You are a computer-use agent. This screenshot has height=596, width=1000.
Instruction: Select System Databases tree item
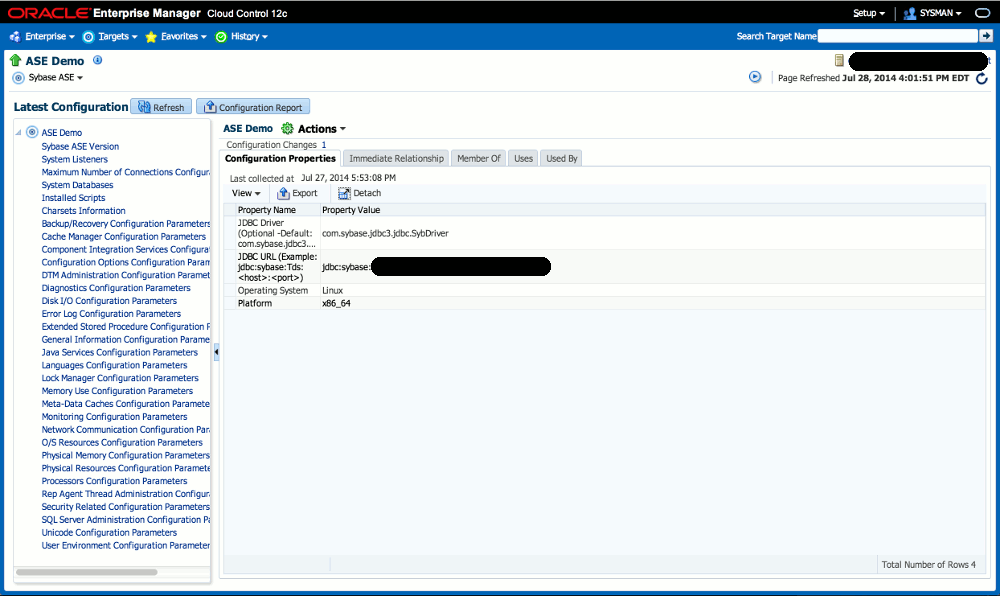tap(77, 185)
